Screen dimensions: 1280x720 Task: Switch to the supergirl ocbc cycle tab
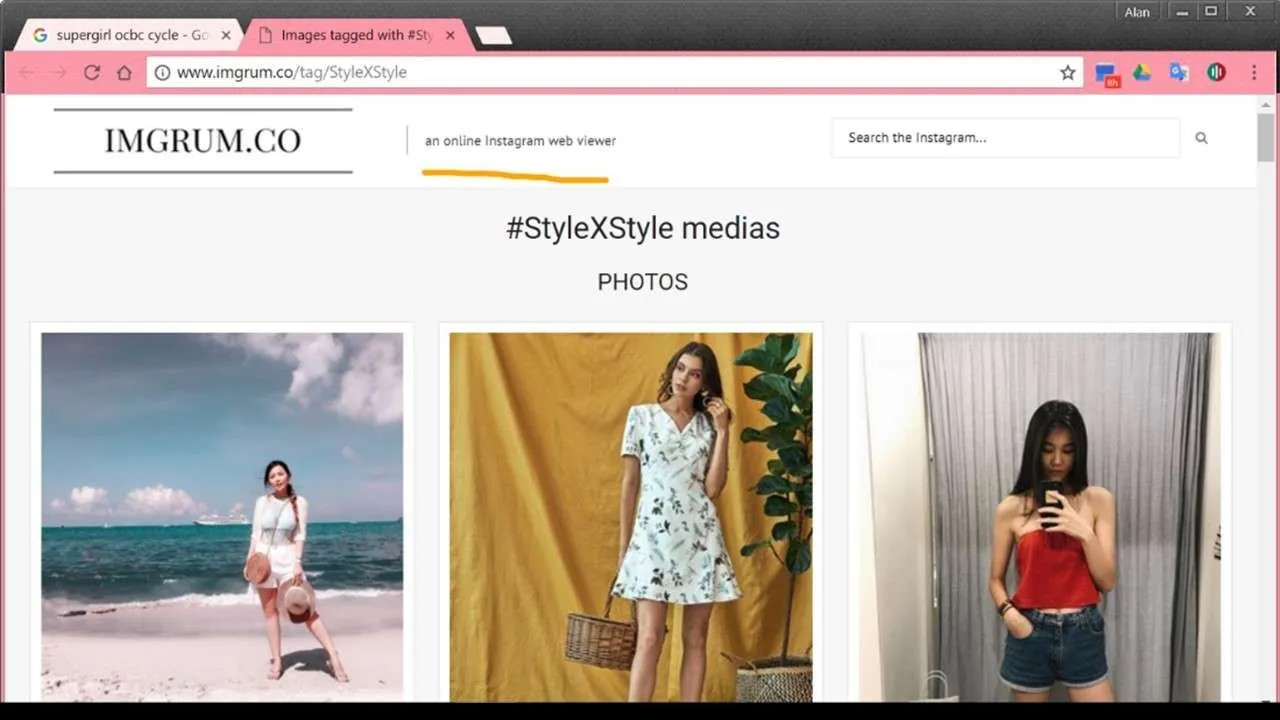(x=125, y=35)
